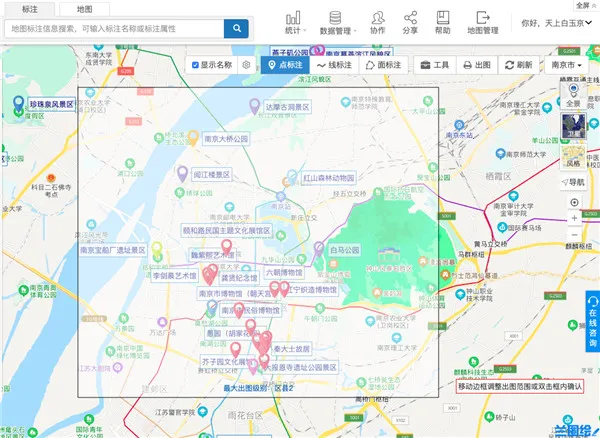The height and width of the screenshot is (438, 600).
Task: Focus the 地图标注信息搜索 search field
Action: pyautogui.click(x=114, y=28)
